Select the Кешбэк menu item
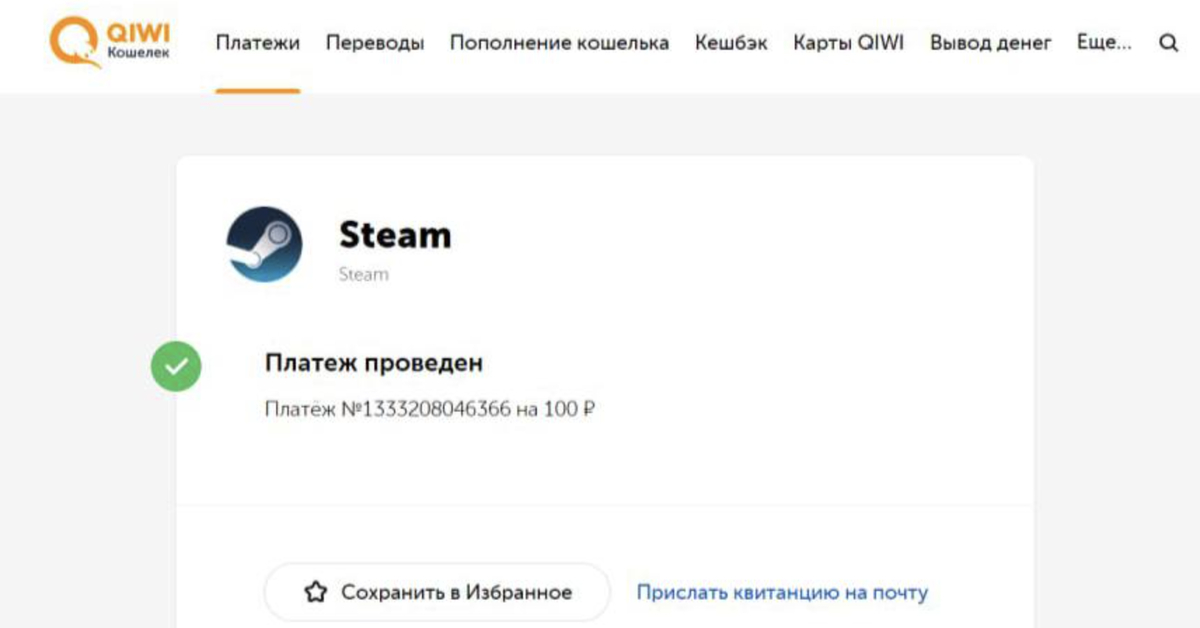 [x=731, y=43]
